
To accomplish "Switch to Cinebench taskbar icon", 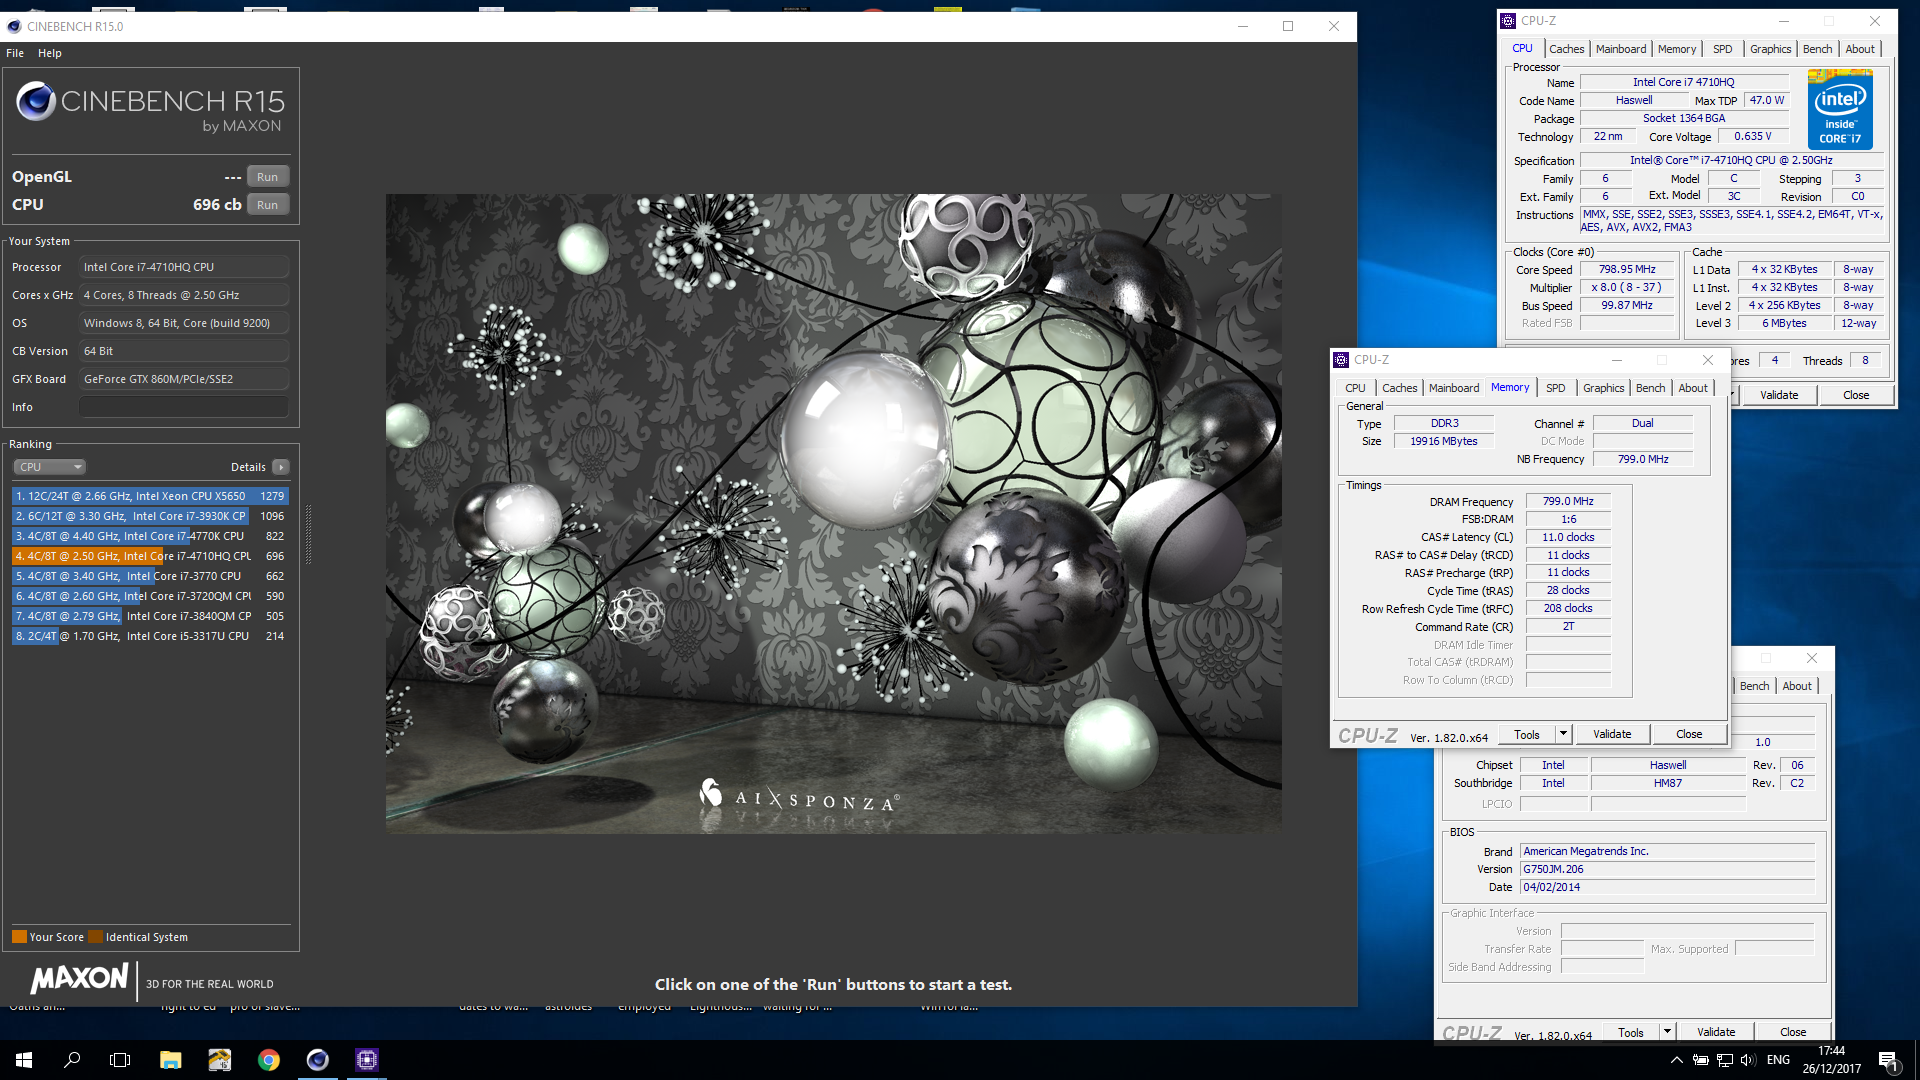I will pyautogui.click(x=317, y=1060).
